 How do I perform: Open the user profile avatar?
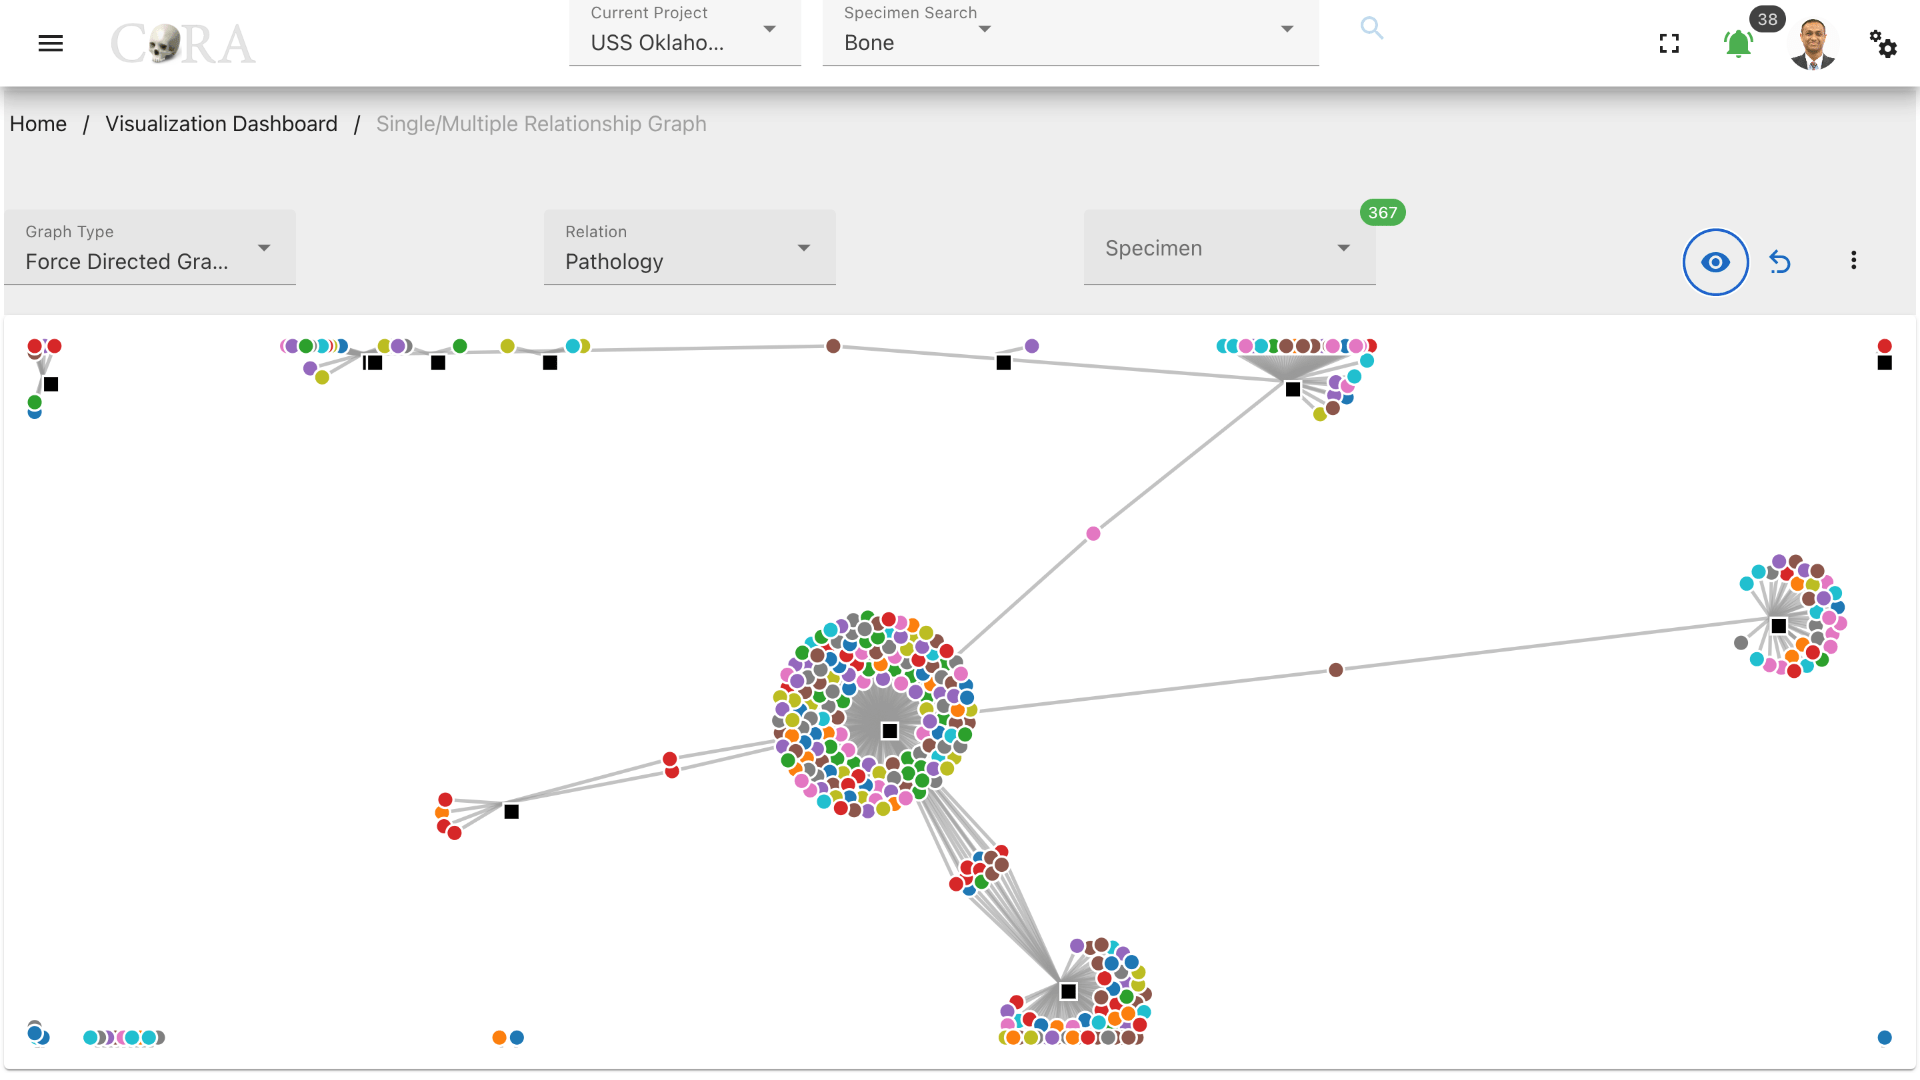click(x=1812, y=44)
